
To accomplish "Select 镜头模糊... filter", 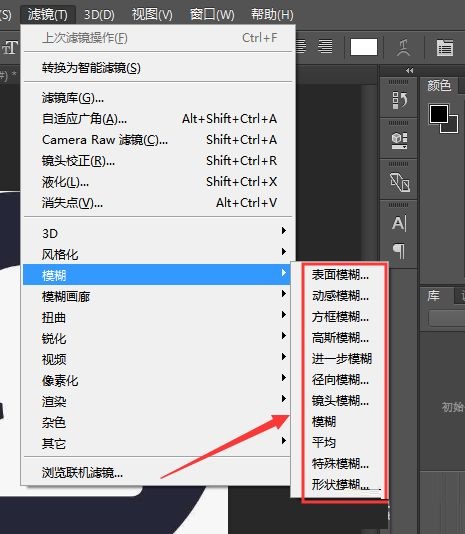I will [341, 400].
